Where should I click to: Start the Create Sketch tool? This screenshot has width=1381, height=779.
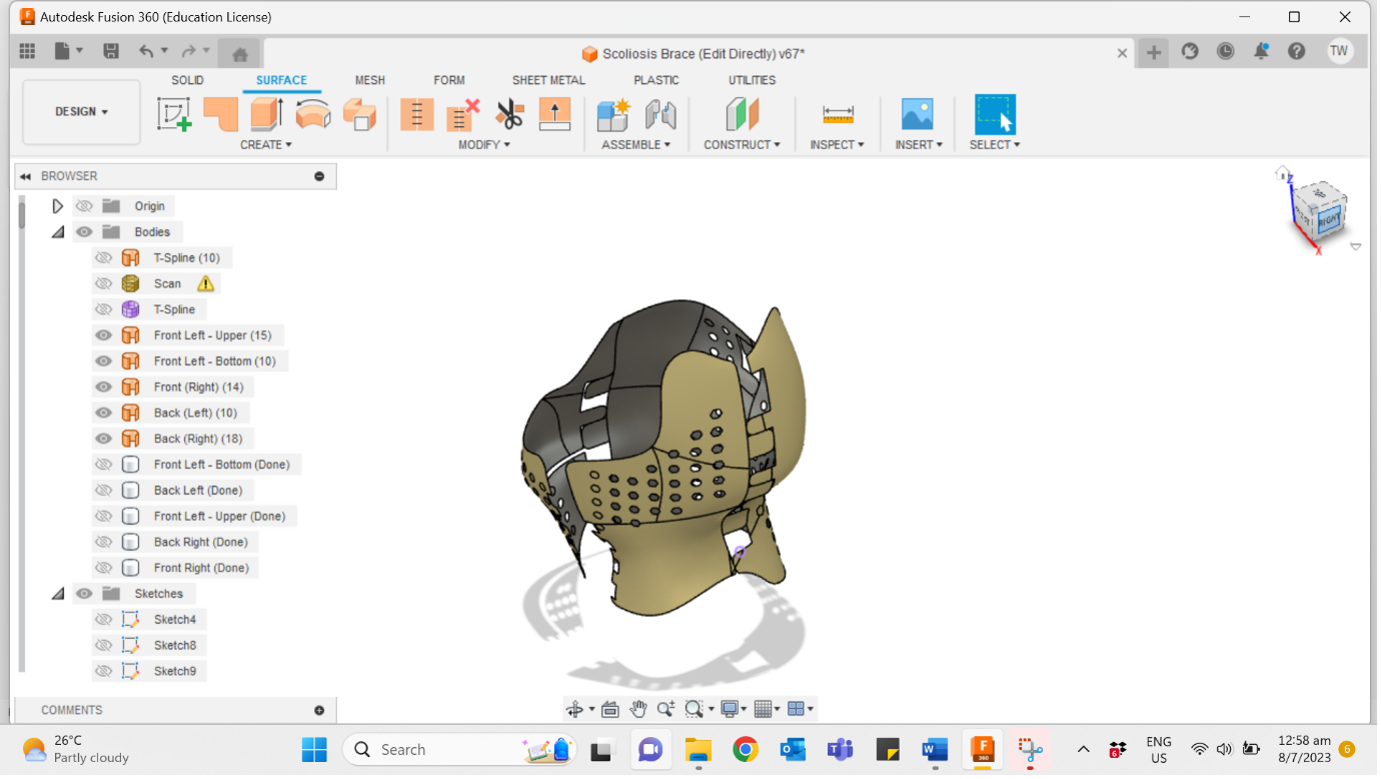174,114
